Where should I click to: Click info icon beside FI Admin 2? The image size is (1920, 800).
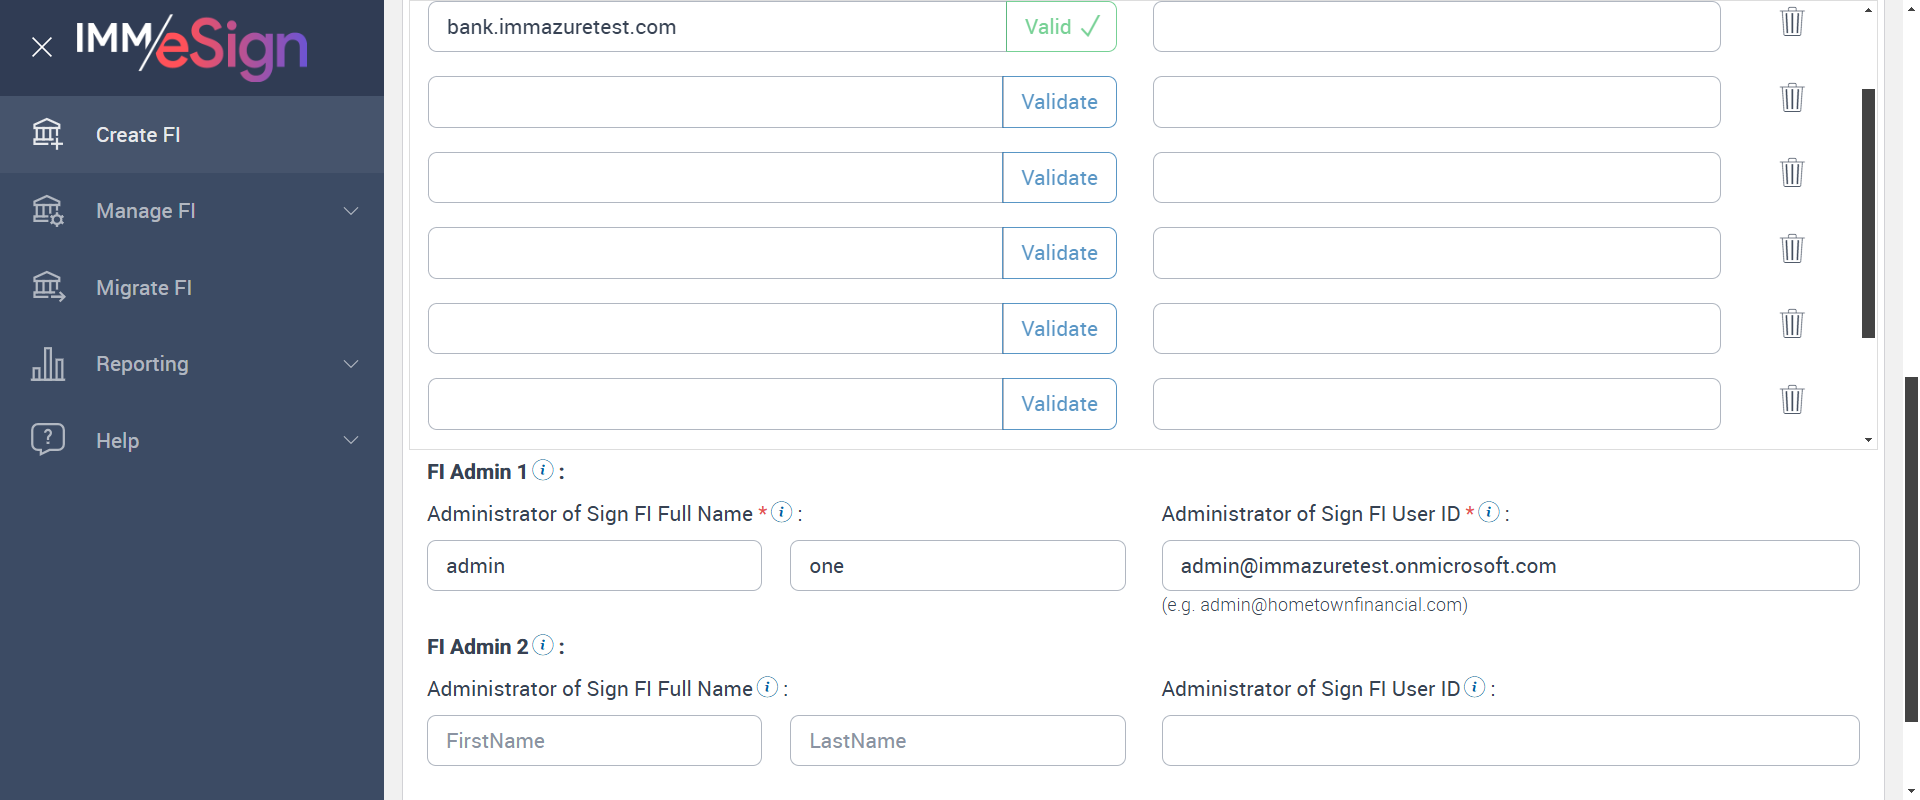coord(543,645)
